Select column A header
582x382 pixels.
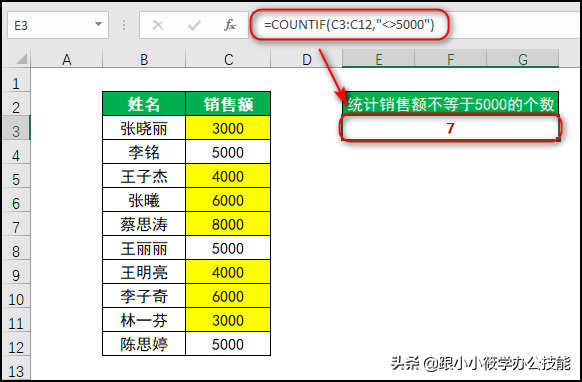[x=67, y=59]
